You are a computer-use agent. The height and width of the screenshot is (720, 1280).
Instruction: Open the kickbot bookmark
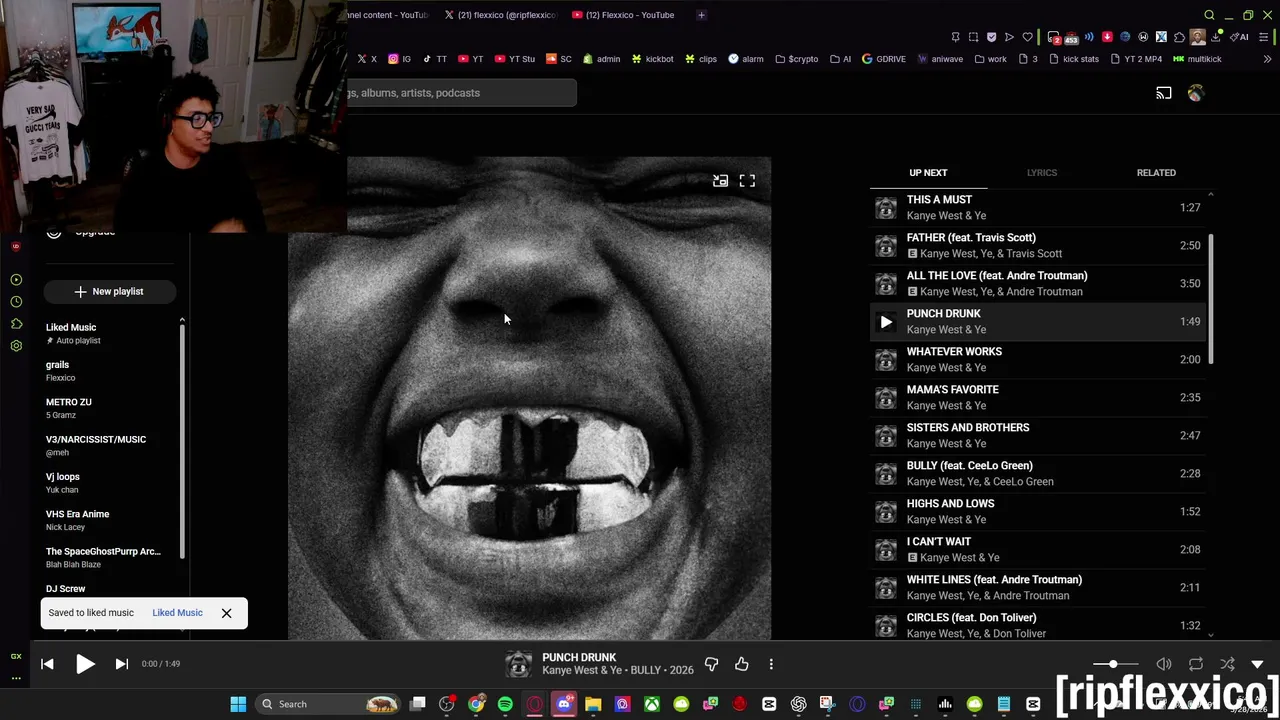(652, 59)
